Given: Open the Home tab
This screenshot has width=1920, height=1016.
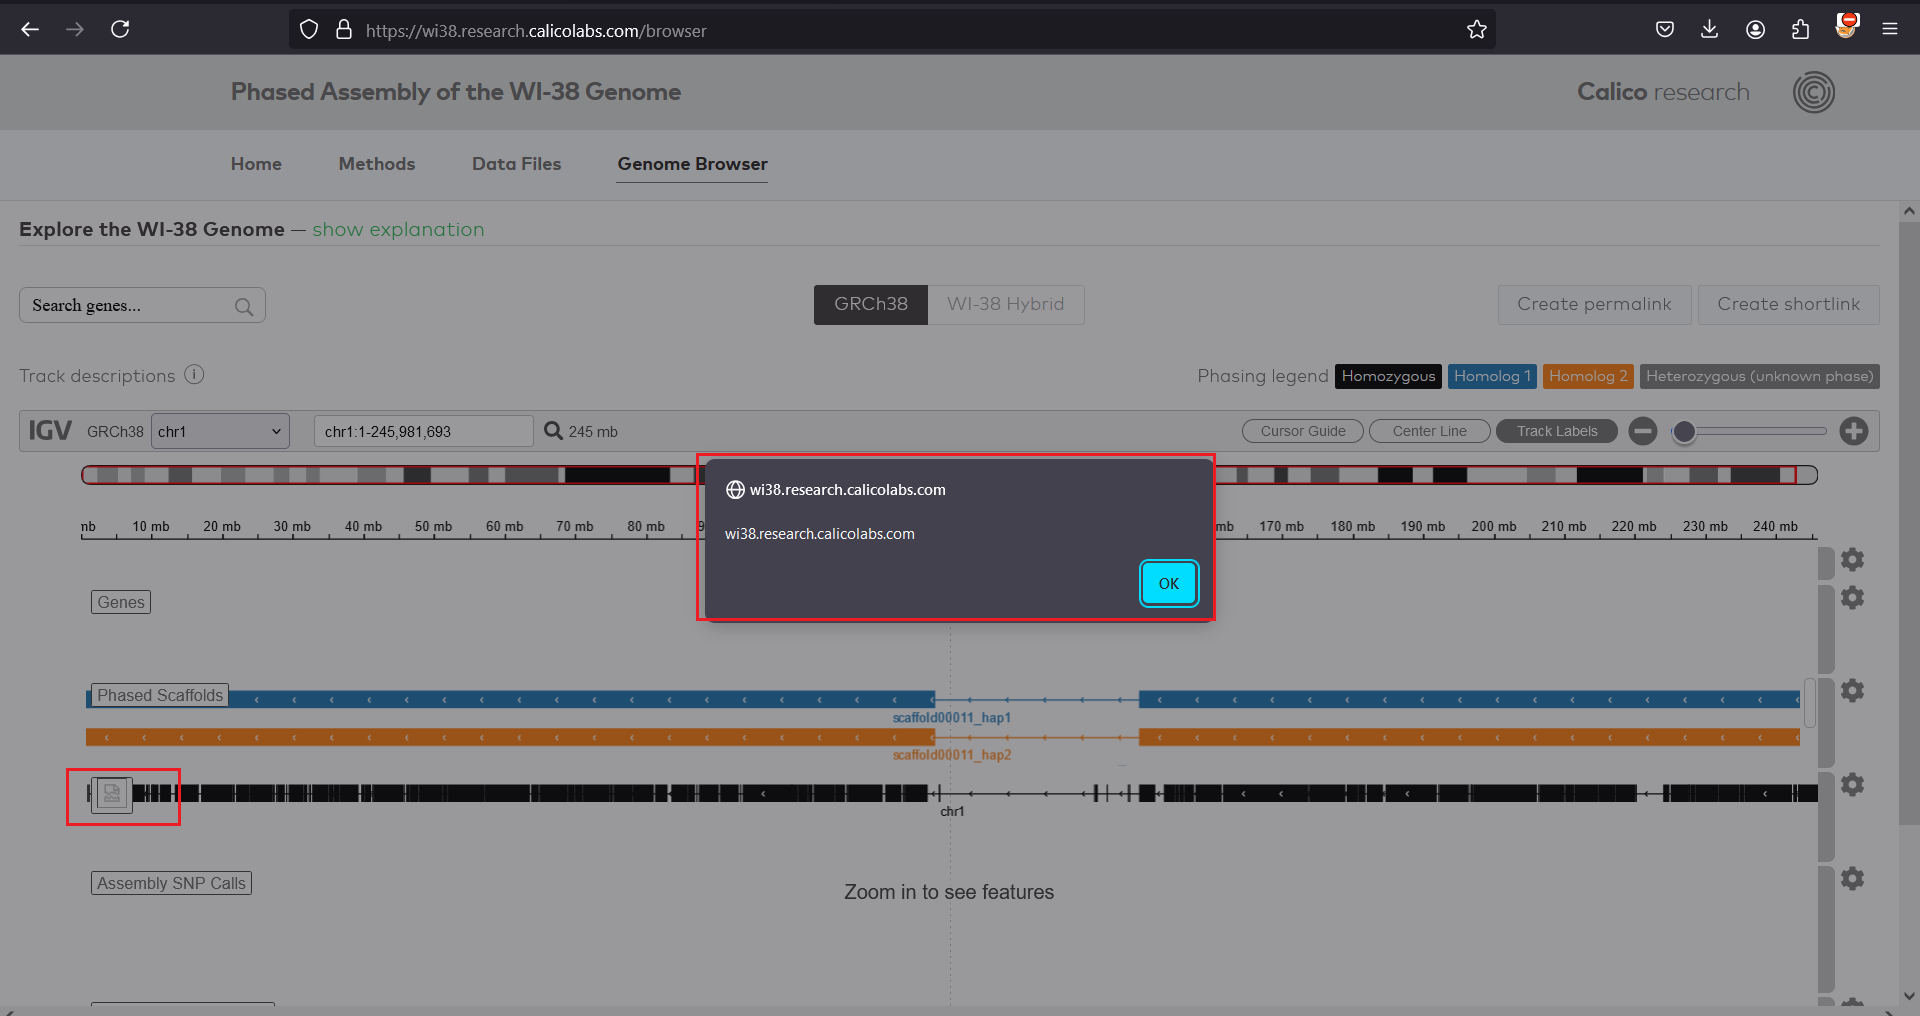Looking at the screenshot, I should click(x=256, y=164).
